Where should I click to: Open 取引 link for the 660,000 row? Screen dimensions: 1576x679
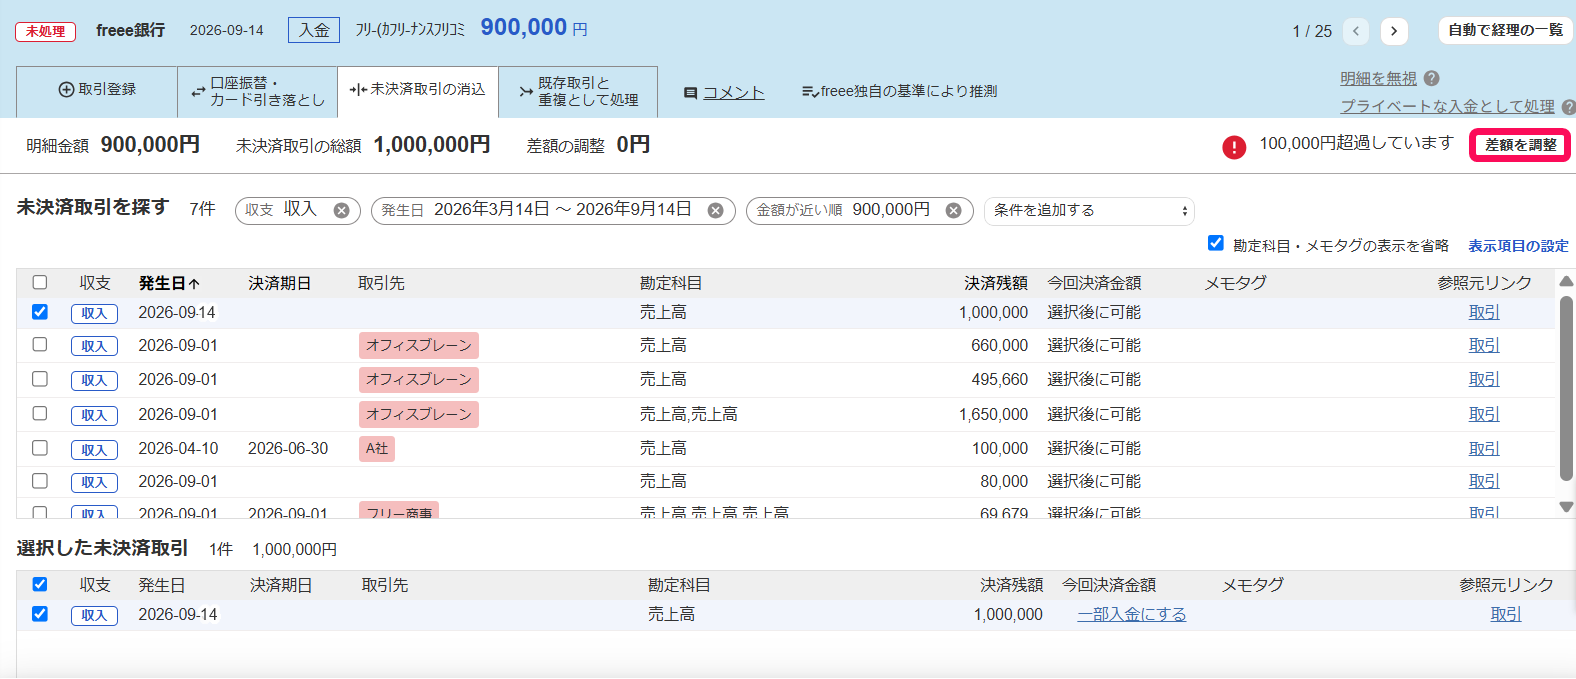[x=1484, y=345]
